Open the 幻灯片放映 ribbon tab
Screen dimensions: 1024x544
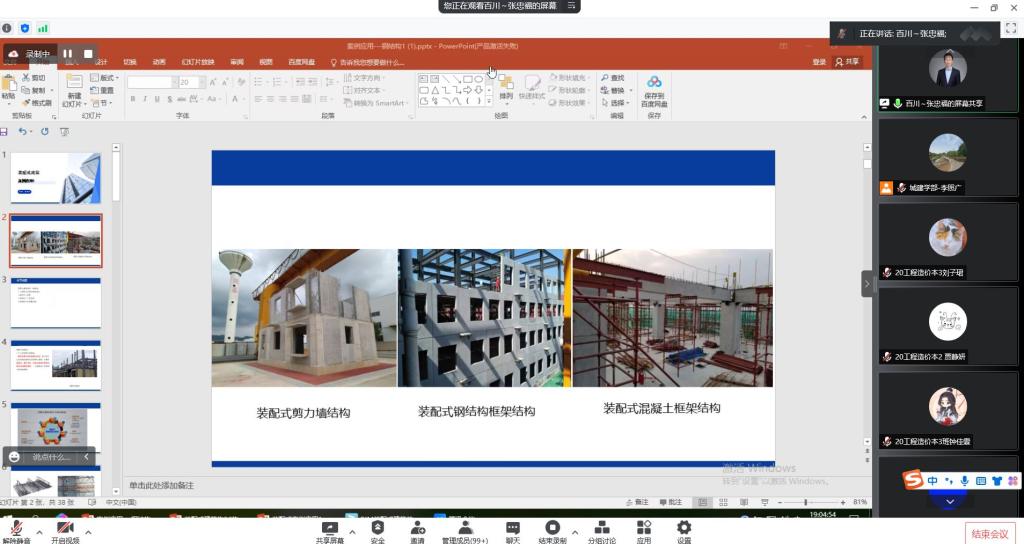[198, 62]
